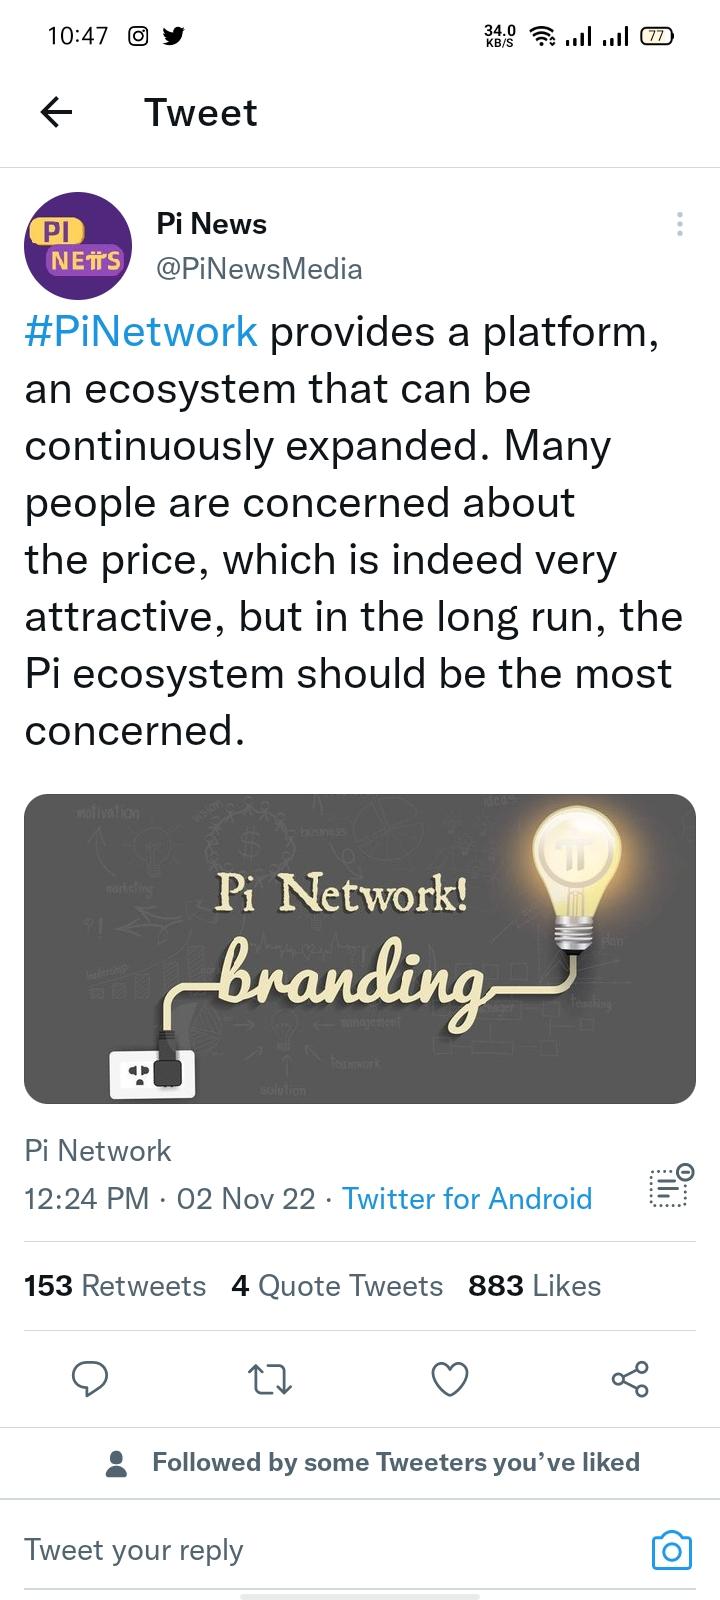The width and height of the screenshot is (720, 1600).
Task: Open the Pi News display name
Action: [211, 224]
